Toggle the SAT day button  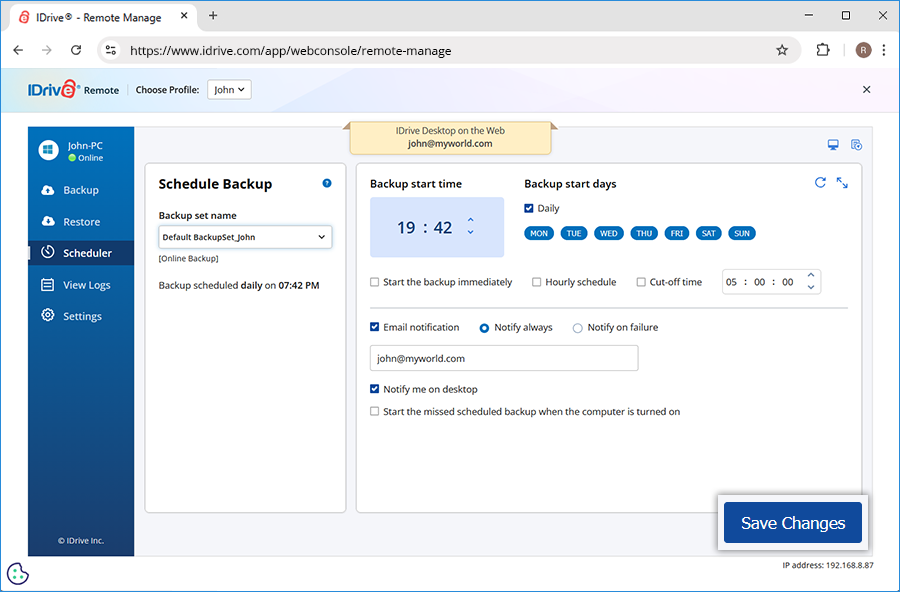[708, 233]
